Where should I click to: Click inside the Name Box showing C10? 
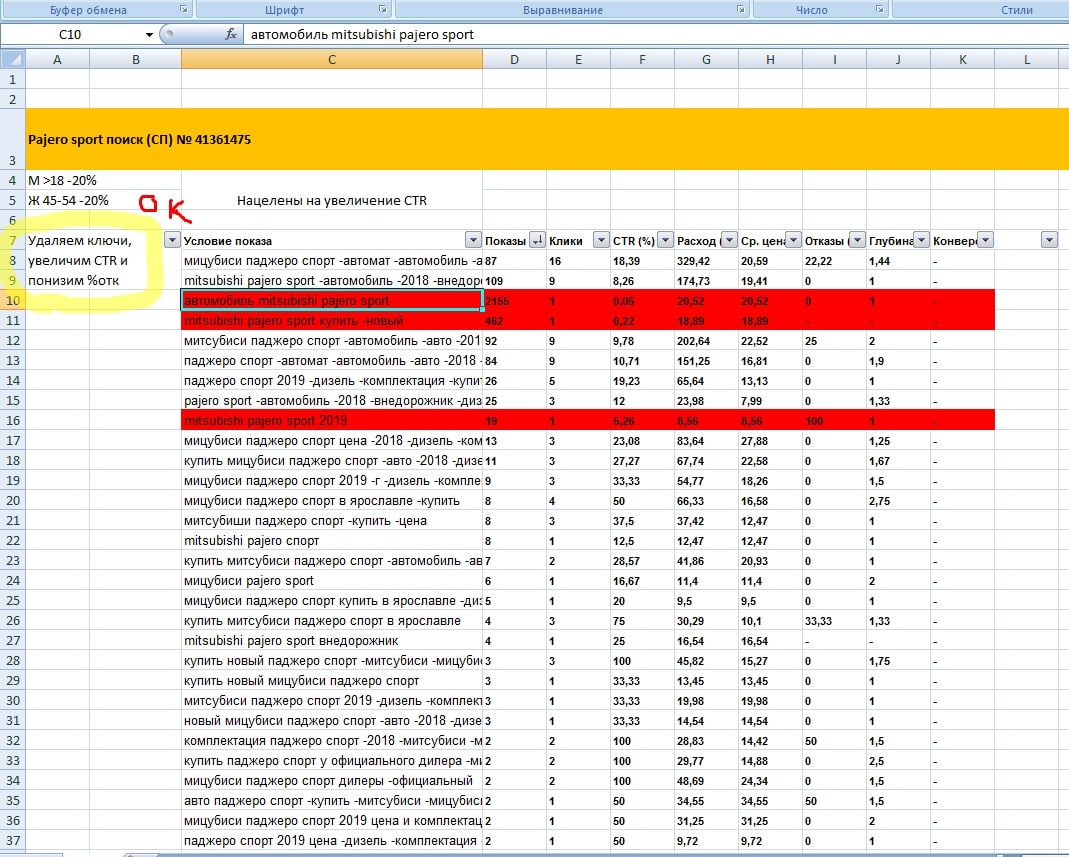(x=70, y=35)
